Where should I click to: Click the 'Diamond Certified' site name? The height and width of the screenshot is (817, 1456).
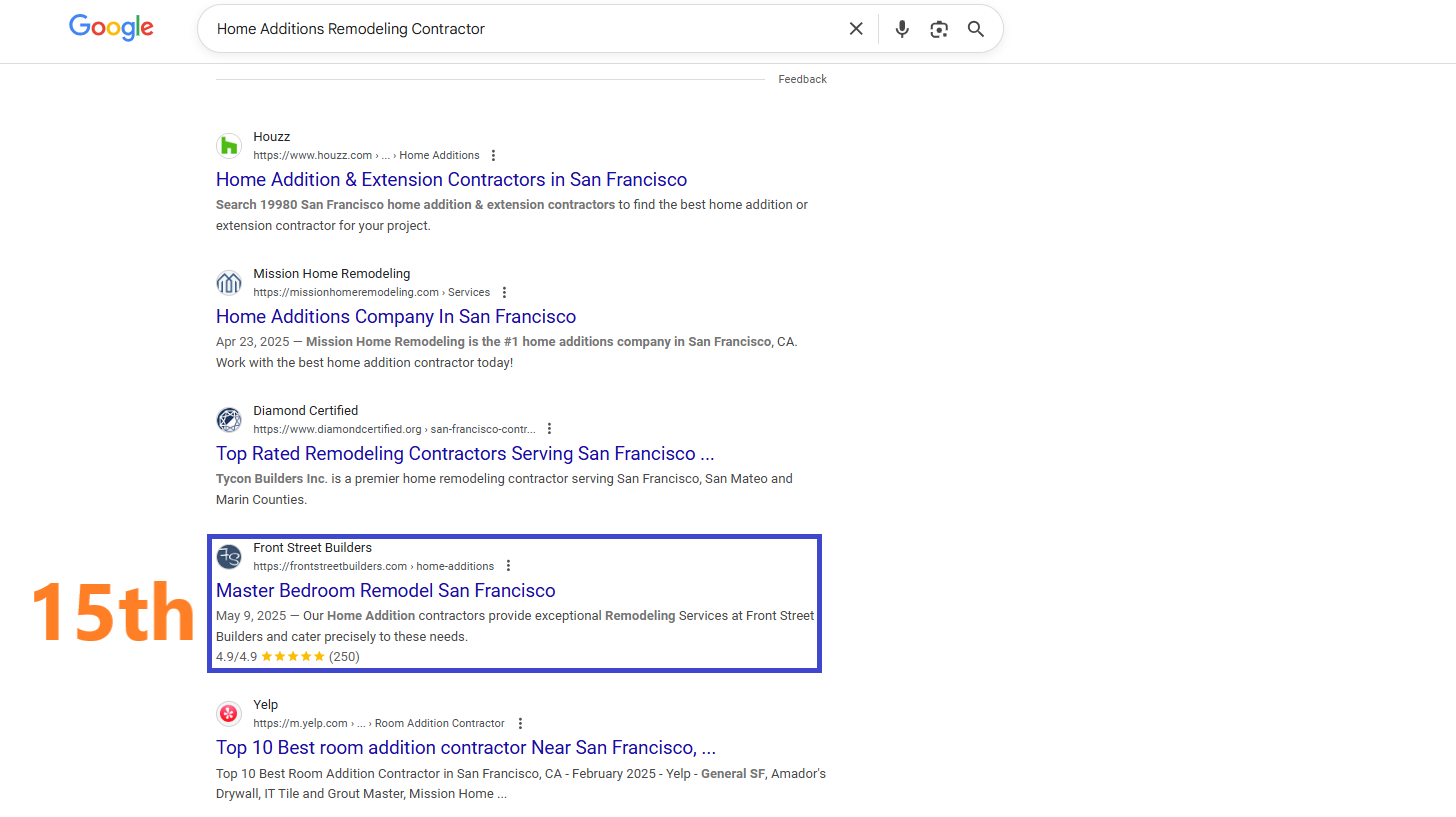click(x=305, y=411)
